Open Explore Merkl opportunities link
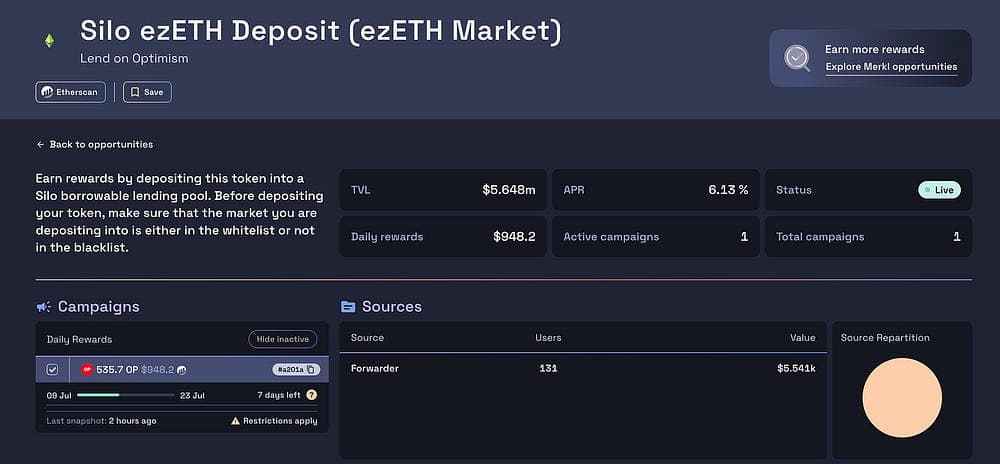The height and width of the screenshot is (464, 1000). [x=891, y=66]
